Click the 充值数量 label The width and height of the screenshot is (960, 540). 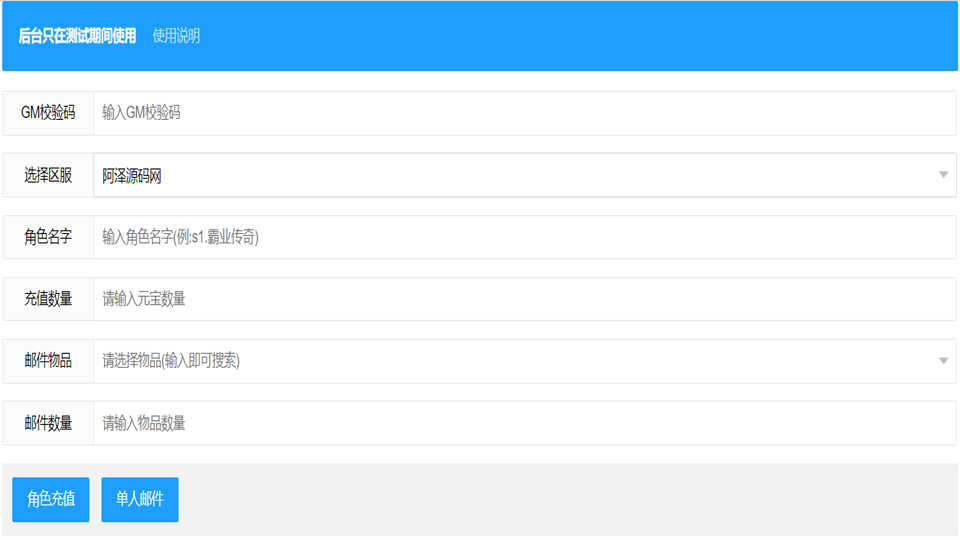pyautogui.click(x=48, y=299)
